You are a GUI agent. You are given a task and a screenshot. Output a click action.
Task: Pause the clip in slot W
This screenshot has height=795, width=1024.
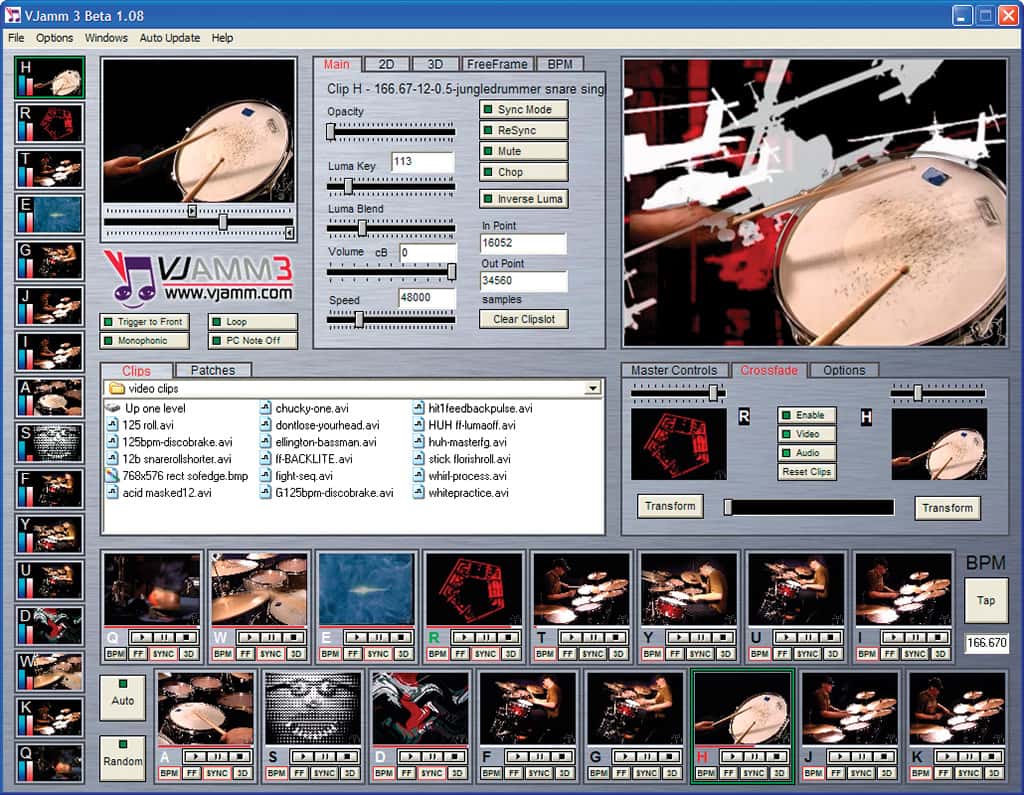tap(271, 637)
